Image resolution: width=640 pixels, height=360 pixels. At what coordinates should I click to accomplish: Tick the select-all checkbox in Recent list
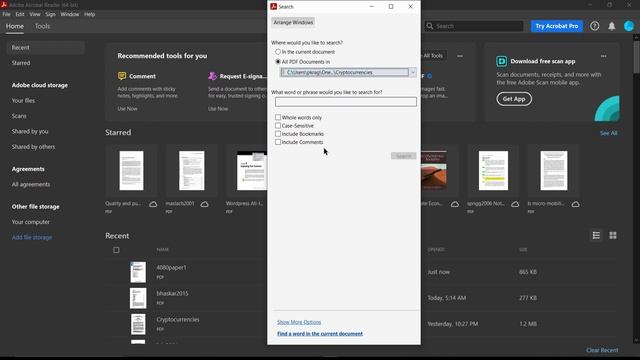click(116, 250)
